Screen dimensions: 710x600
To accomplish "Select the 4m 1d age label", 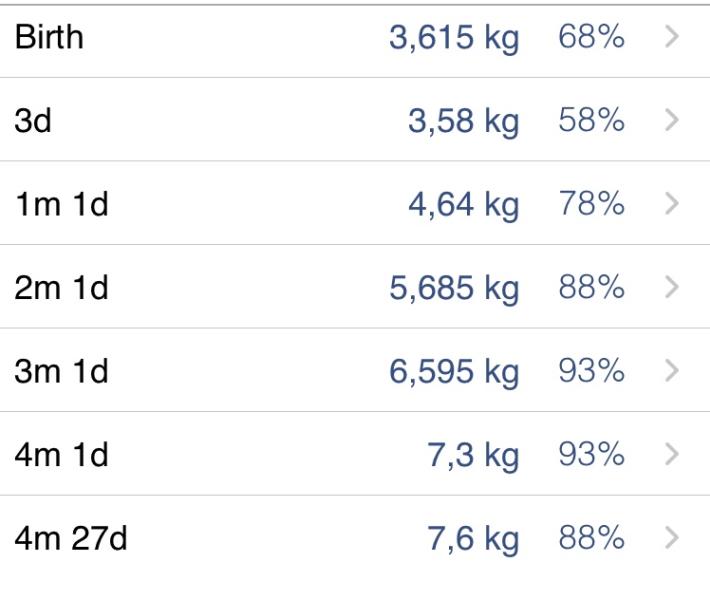I will [62, 455].
